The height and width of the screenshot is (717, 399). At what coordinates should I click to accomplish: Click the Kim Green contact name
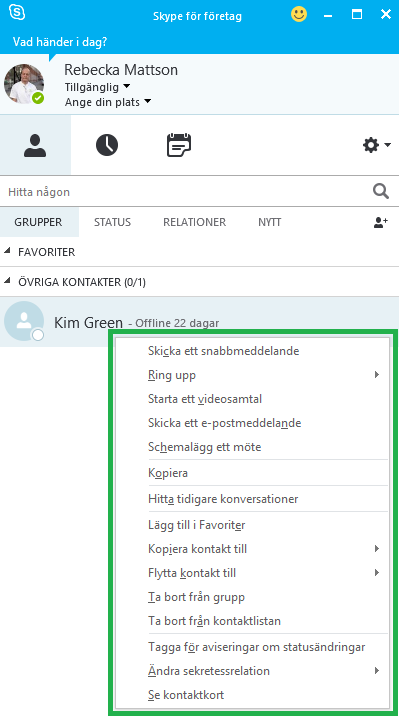click(x=88, y=322)
